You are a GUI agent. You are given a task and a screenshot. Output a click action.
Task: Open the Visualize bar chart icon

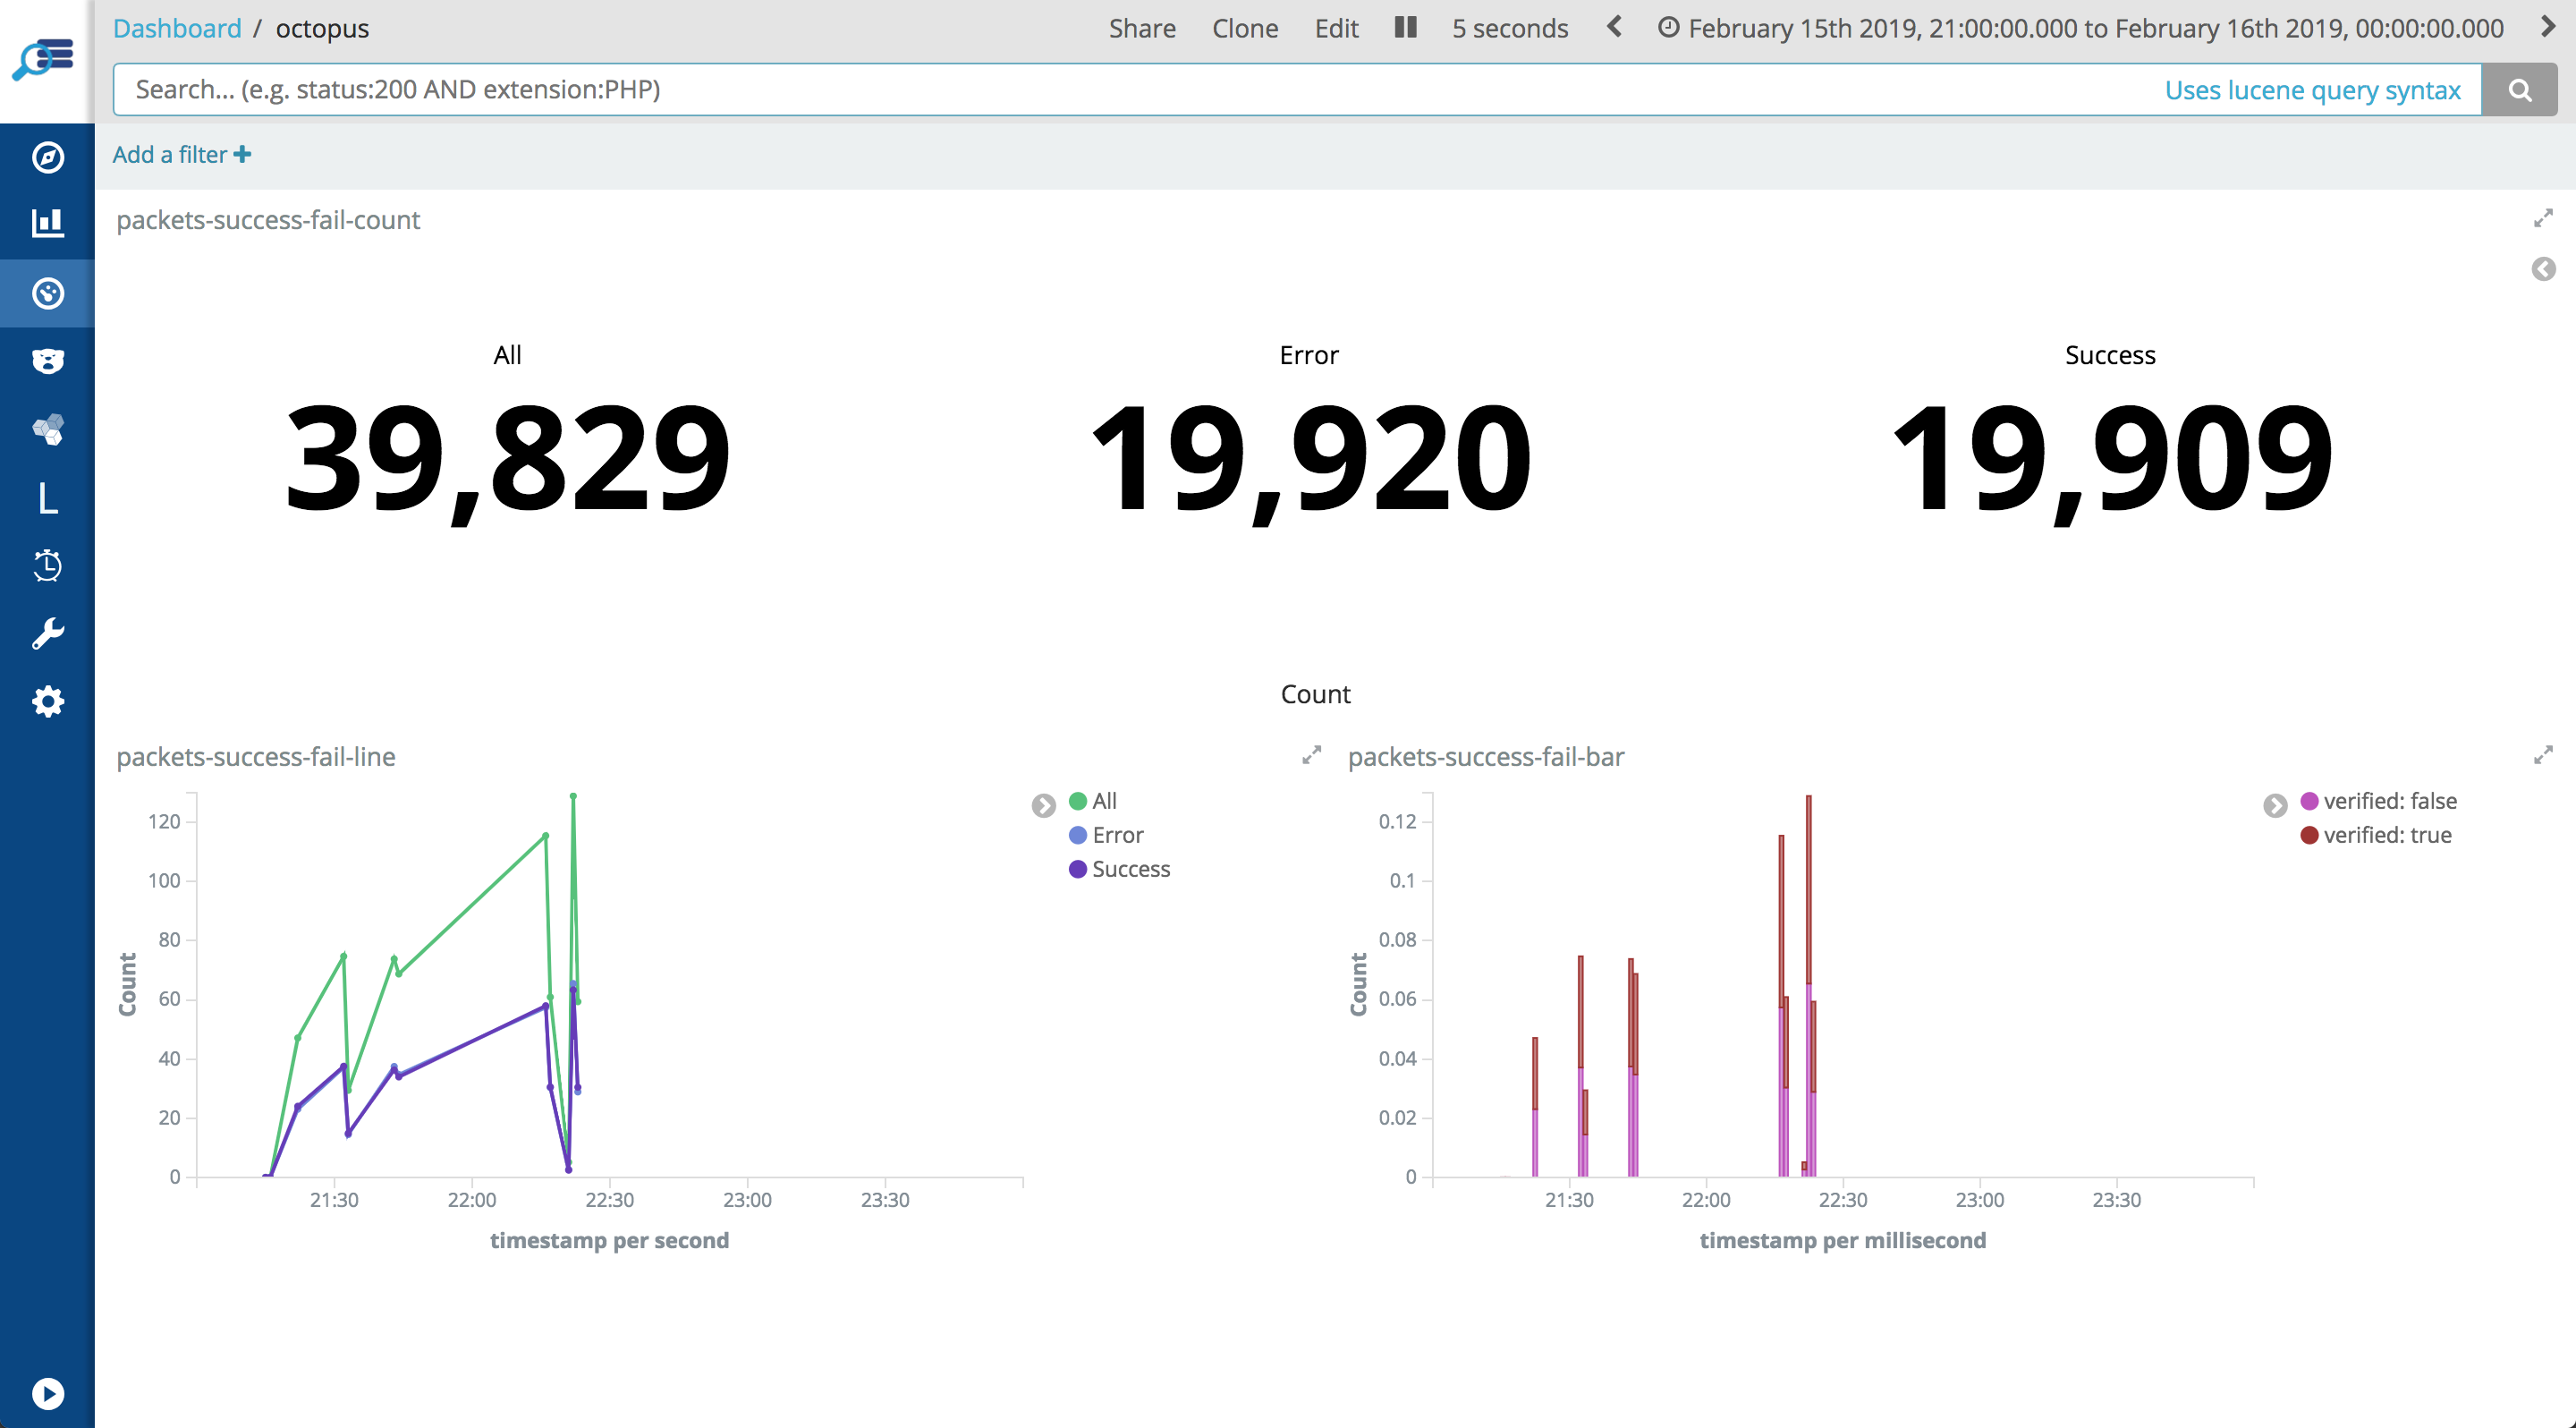tap(47, 222)
